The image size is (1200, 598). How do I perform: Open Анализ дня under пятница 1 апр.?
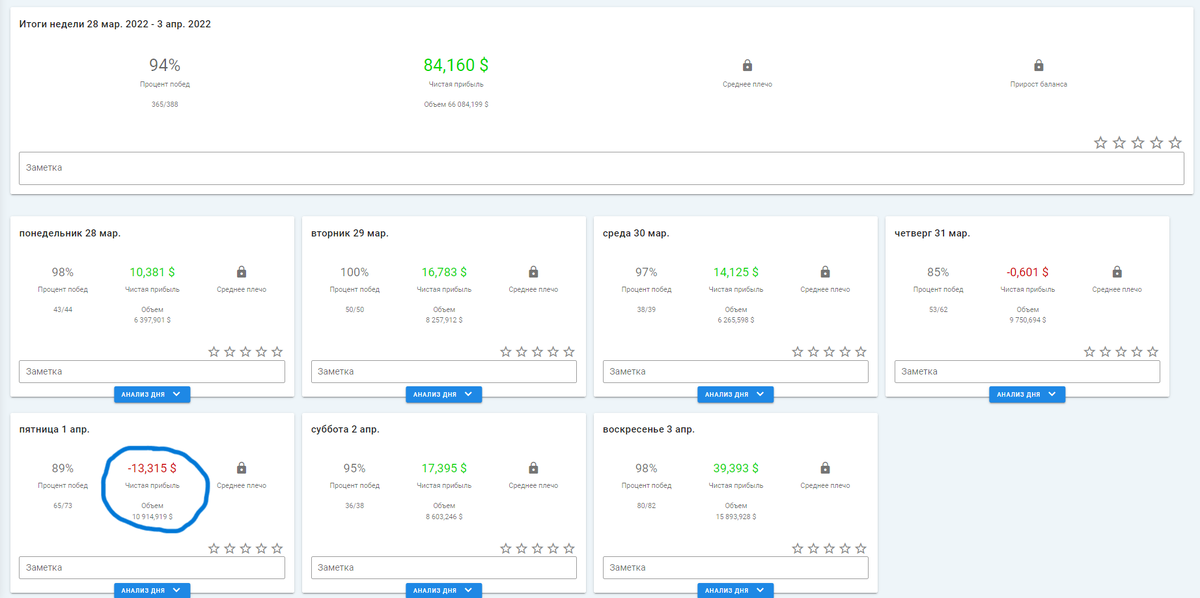[152, 590]
